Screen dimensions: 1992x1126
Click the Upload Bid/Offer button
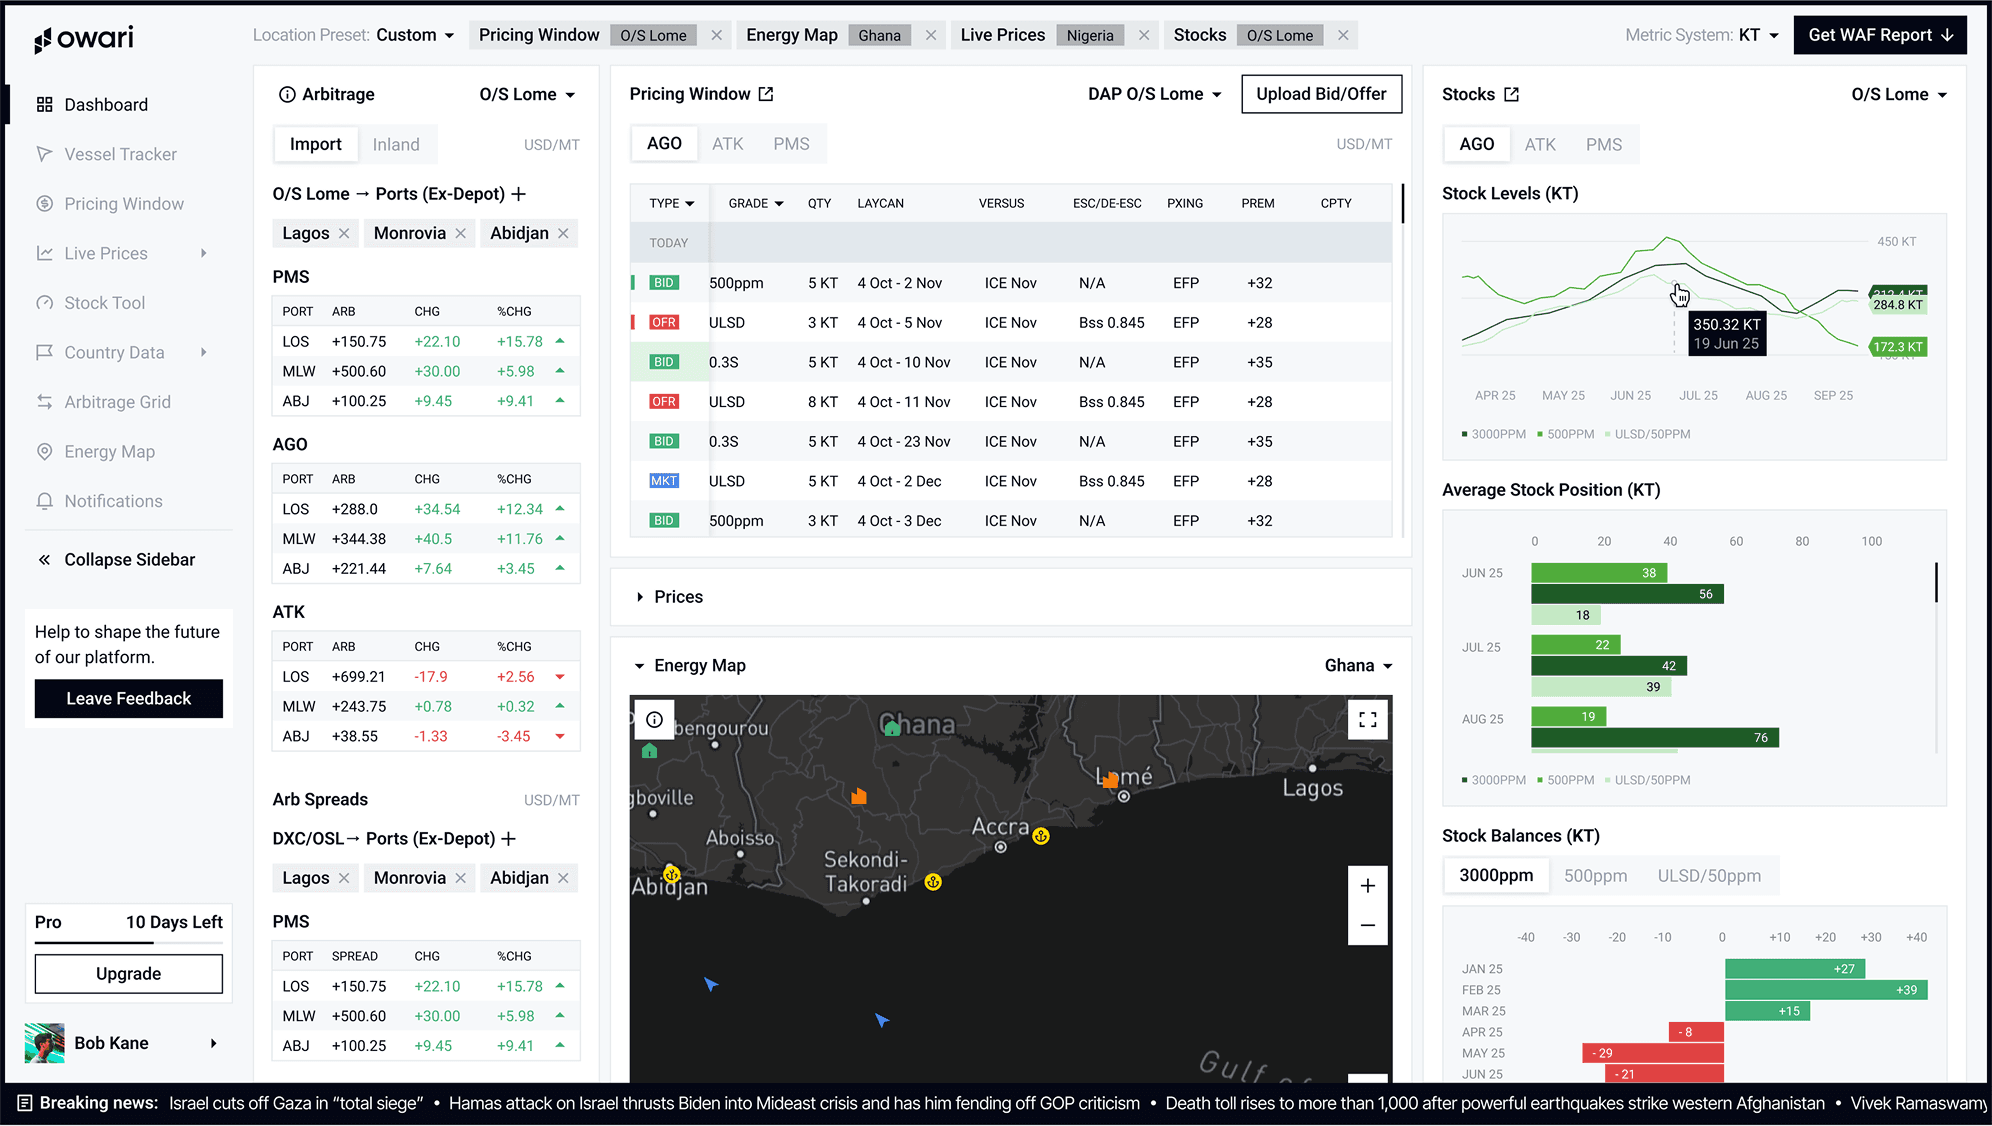[1320, 94]
